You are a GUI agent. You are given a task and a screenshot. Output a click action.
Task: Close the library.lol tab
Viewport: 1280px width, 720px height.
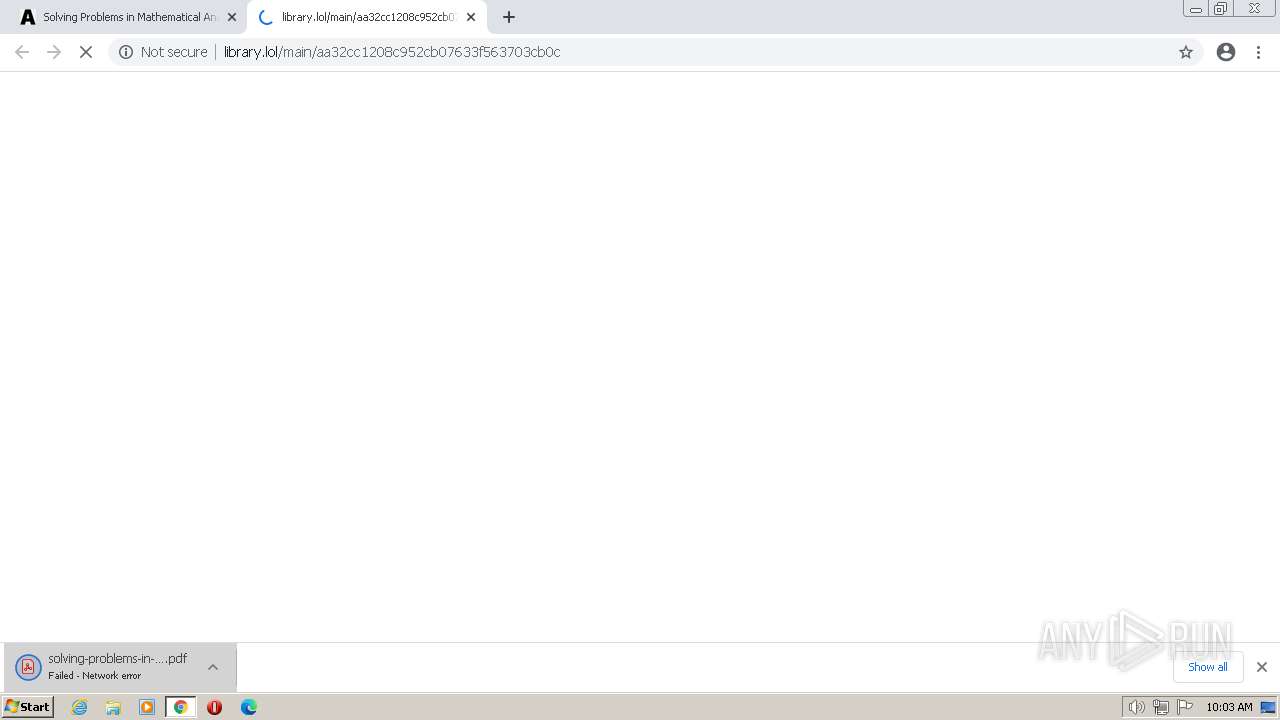[x=471, y=17]
